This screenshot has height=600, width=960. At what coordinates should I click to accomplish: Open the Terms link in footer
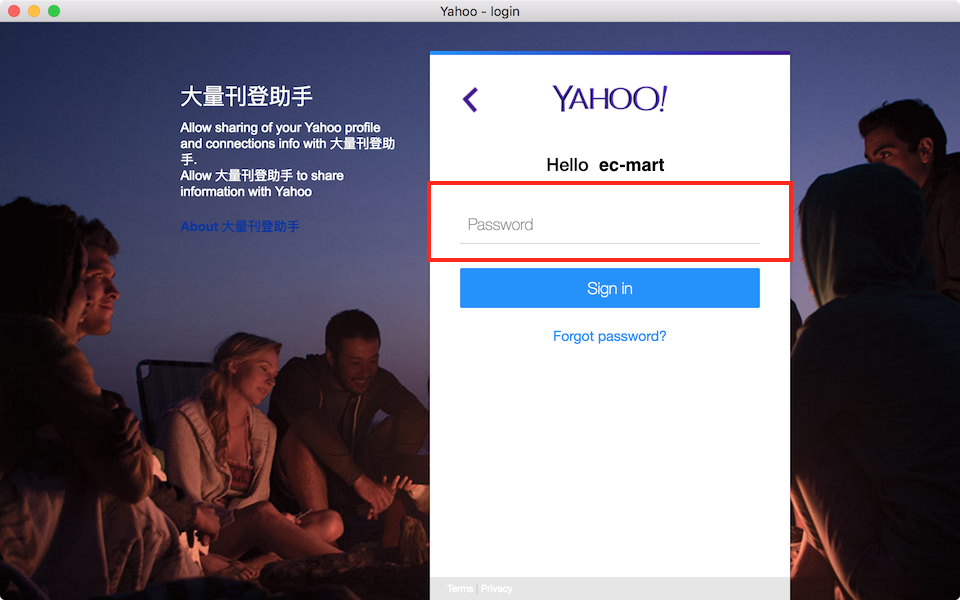(x=460, y=589)
